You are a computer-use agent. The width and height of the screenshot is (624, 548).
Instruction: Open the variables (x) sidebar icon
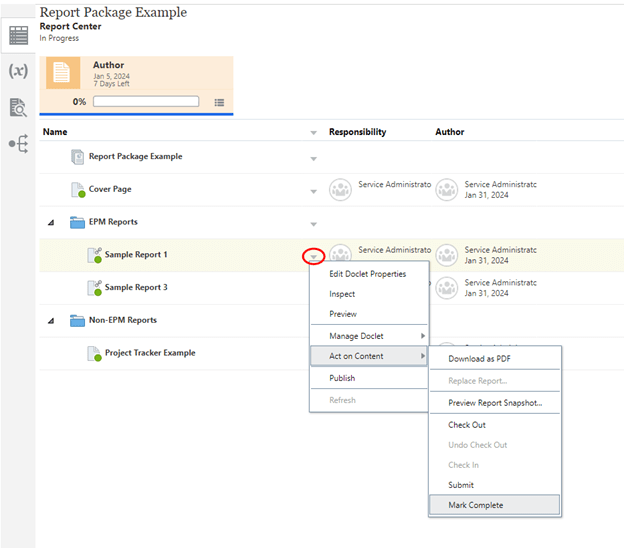coord(18,71)
